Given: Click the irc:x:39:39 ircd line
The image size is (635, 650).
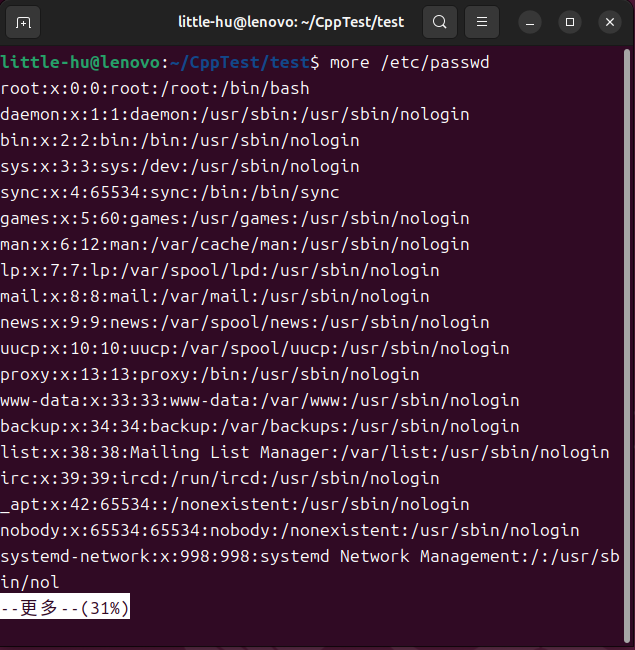Looking at the screenshot, I should click(220, 478).
